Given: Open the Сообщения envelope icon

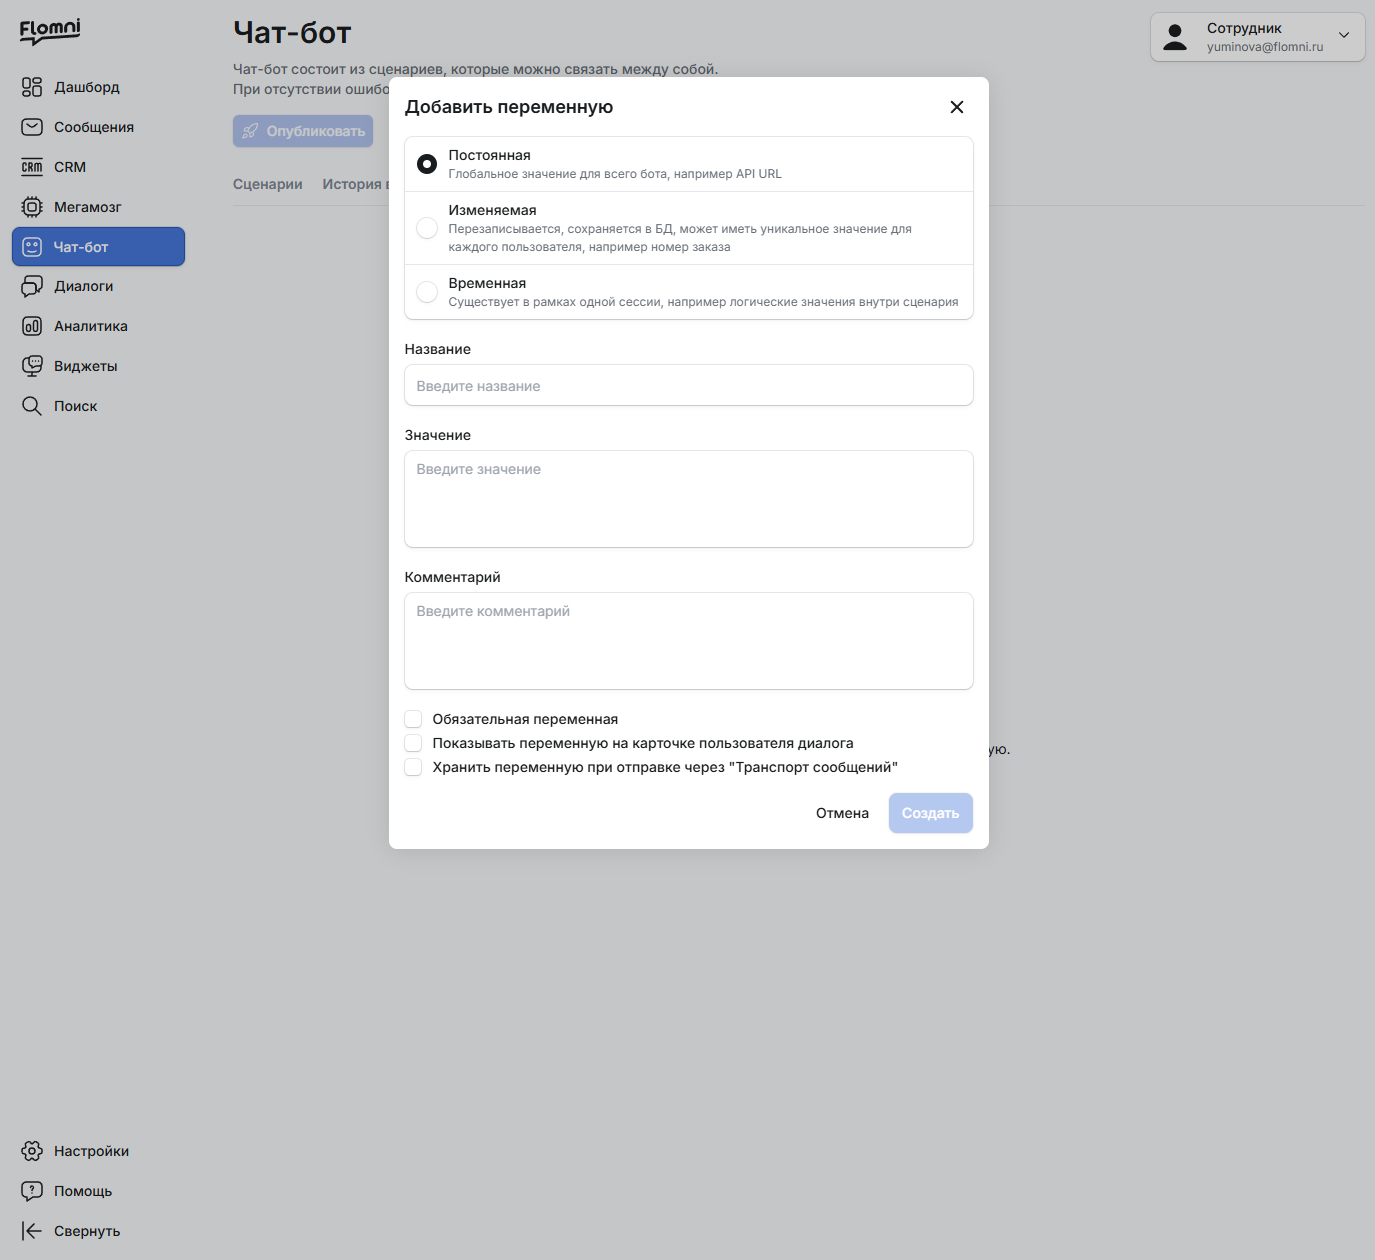Looking at the screenshot, I should pyautogui.click(x=32, y=127).
